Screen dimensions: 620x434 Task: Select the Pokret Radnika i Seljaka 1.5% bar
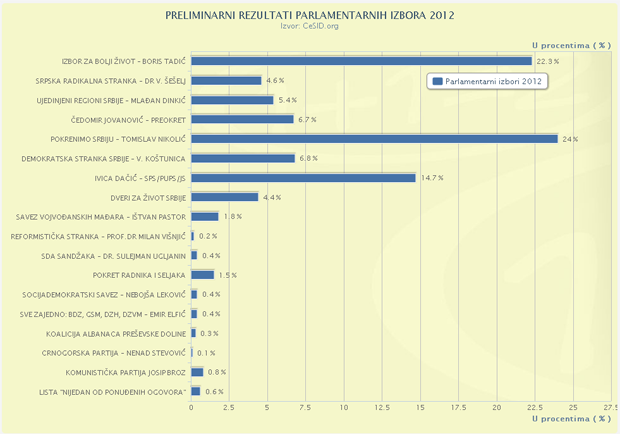(x=202, y=275)
